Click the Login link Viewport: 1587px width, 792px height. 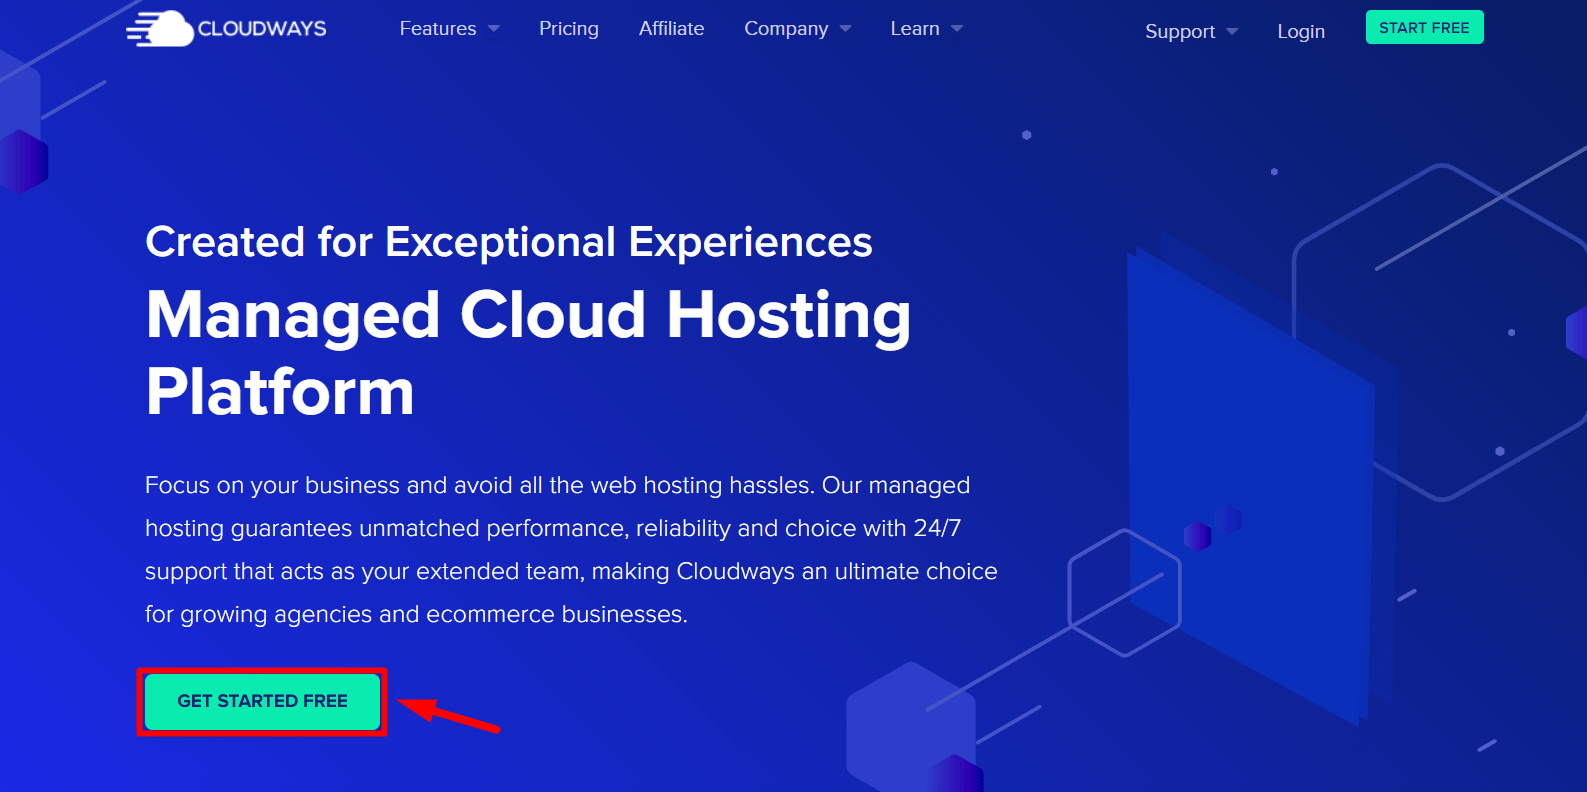[1300, 32]
